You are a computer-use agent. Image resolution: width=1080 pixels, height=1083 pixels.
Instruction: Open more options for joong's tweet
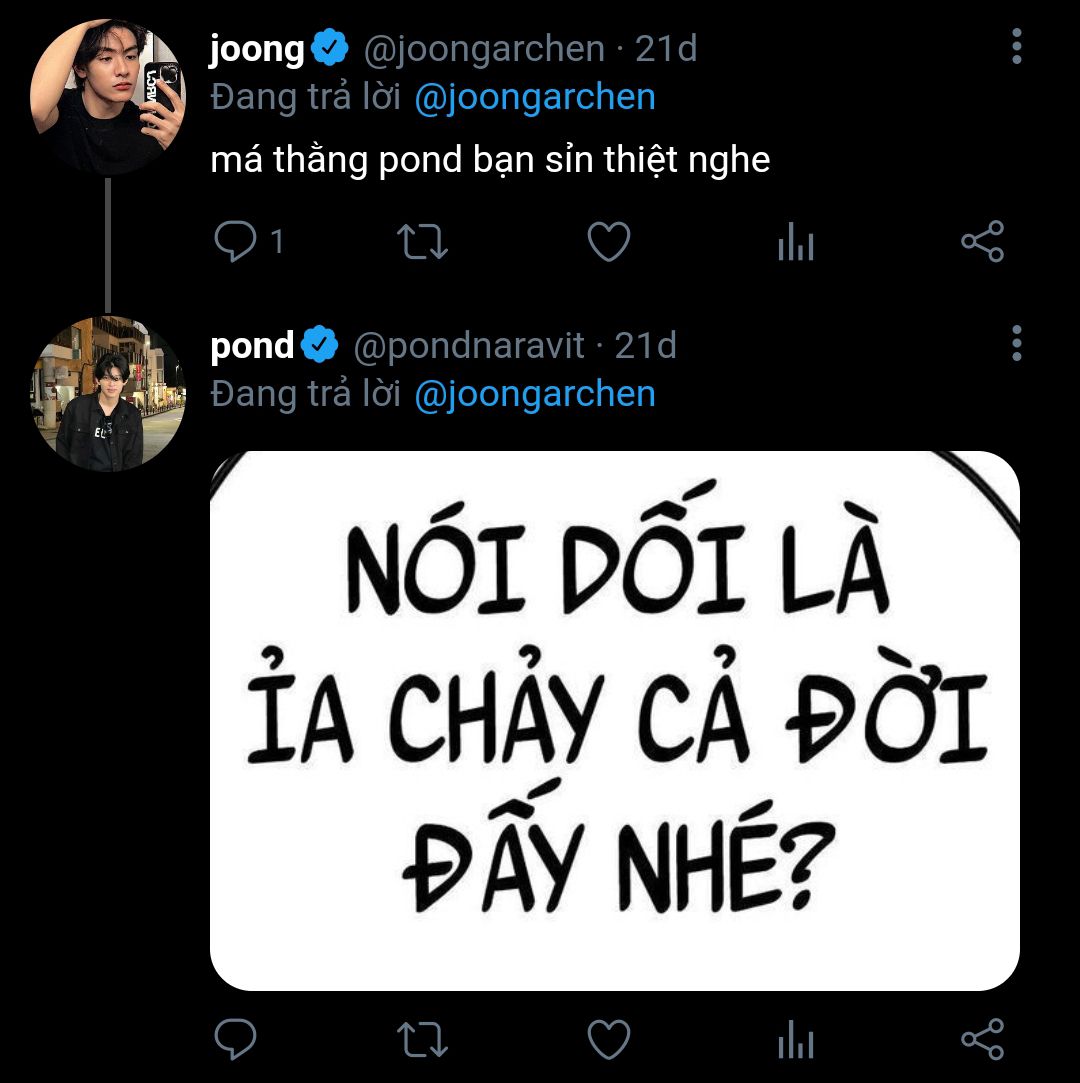click(x=1016, y=47)
